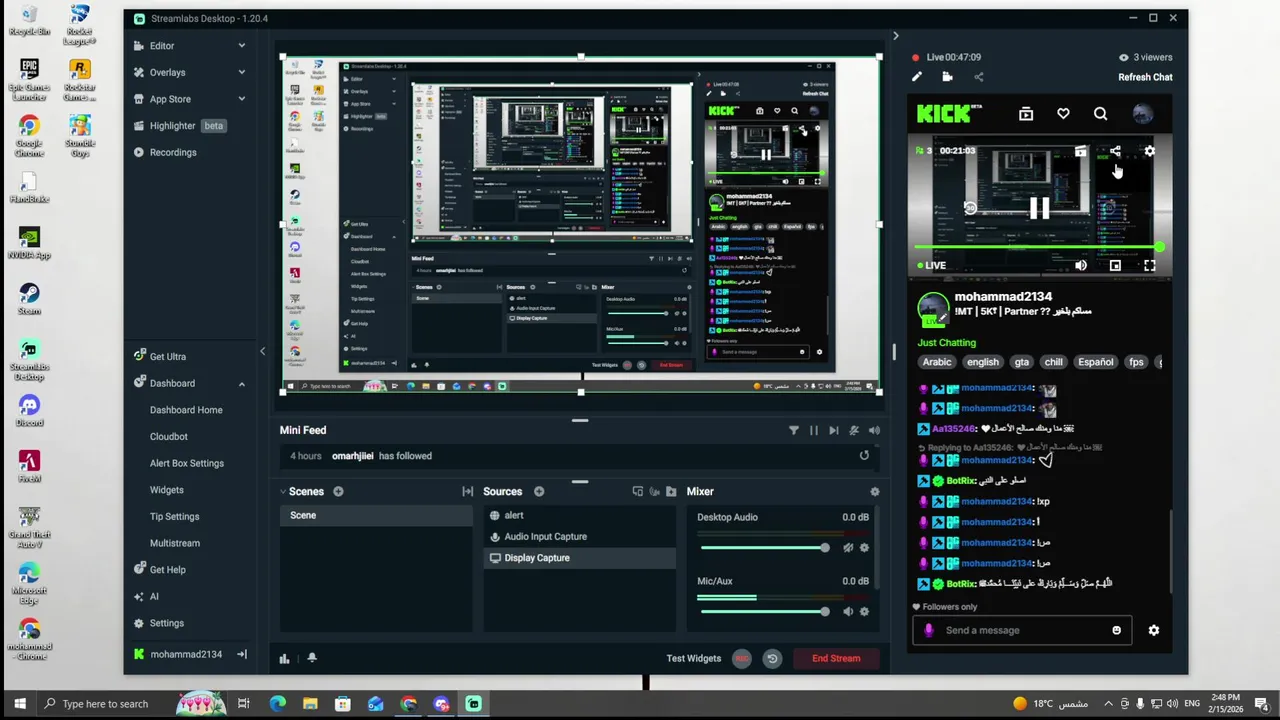Unmute the Desktop Audio source
Image resolution: width=1280 pixels, height=720 pixels.
pyautogui.click(x=848, y=547)
